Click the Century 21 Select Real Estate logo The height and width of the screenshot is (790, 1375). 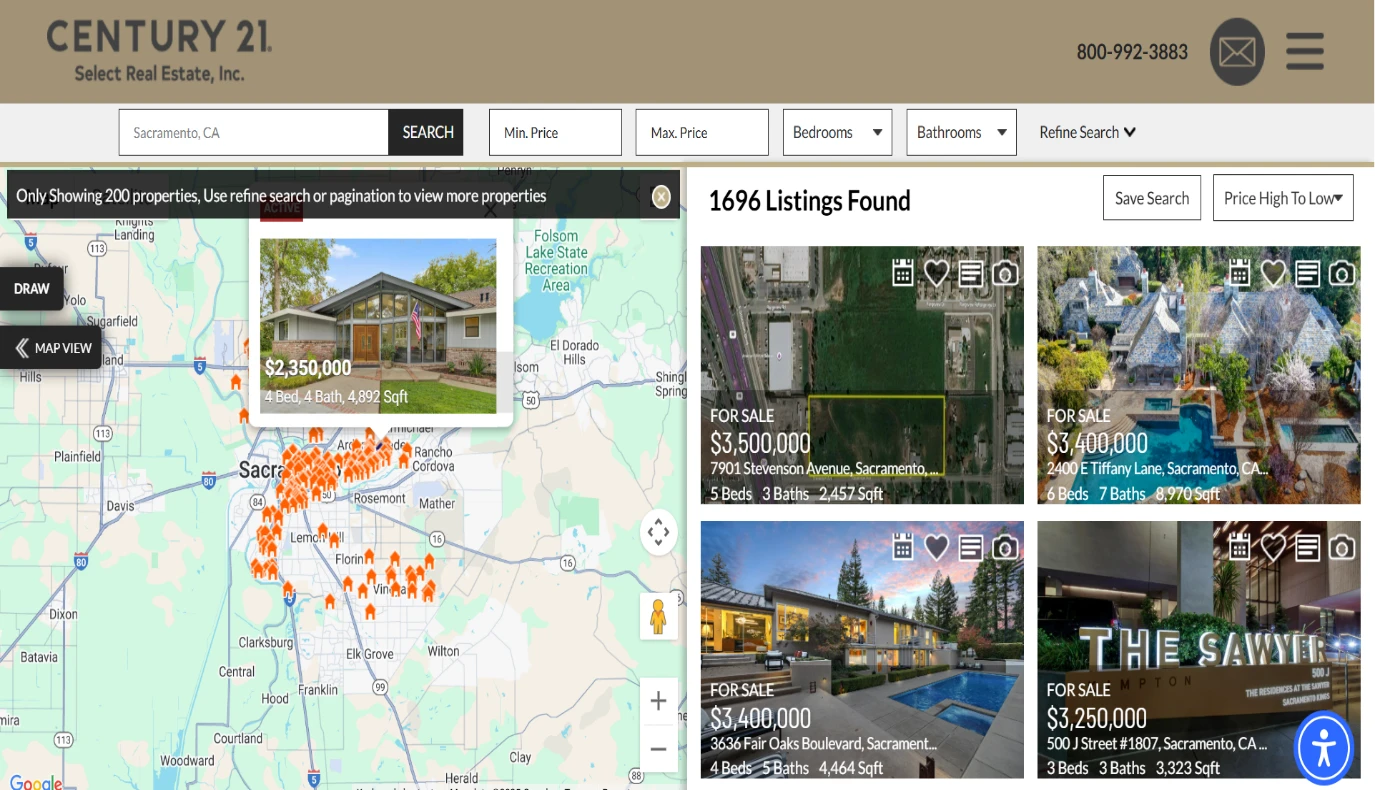(159, 51)
